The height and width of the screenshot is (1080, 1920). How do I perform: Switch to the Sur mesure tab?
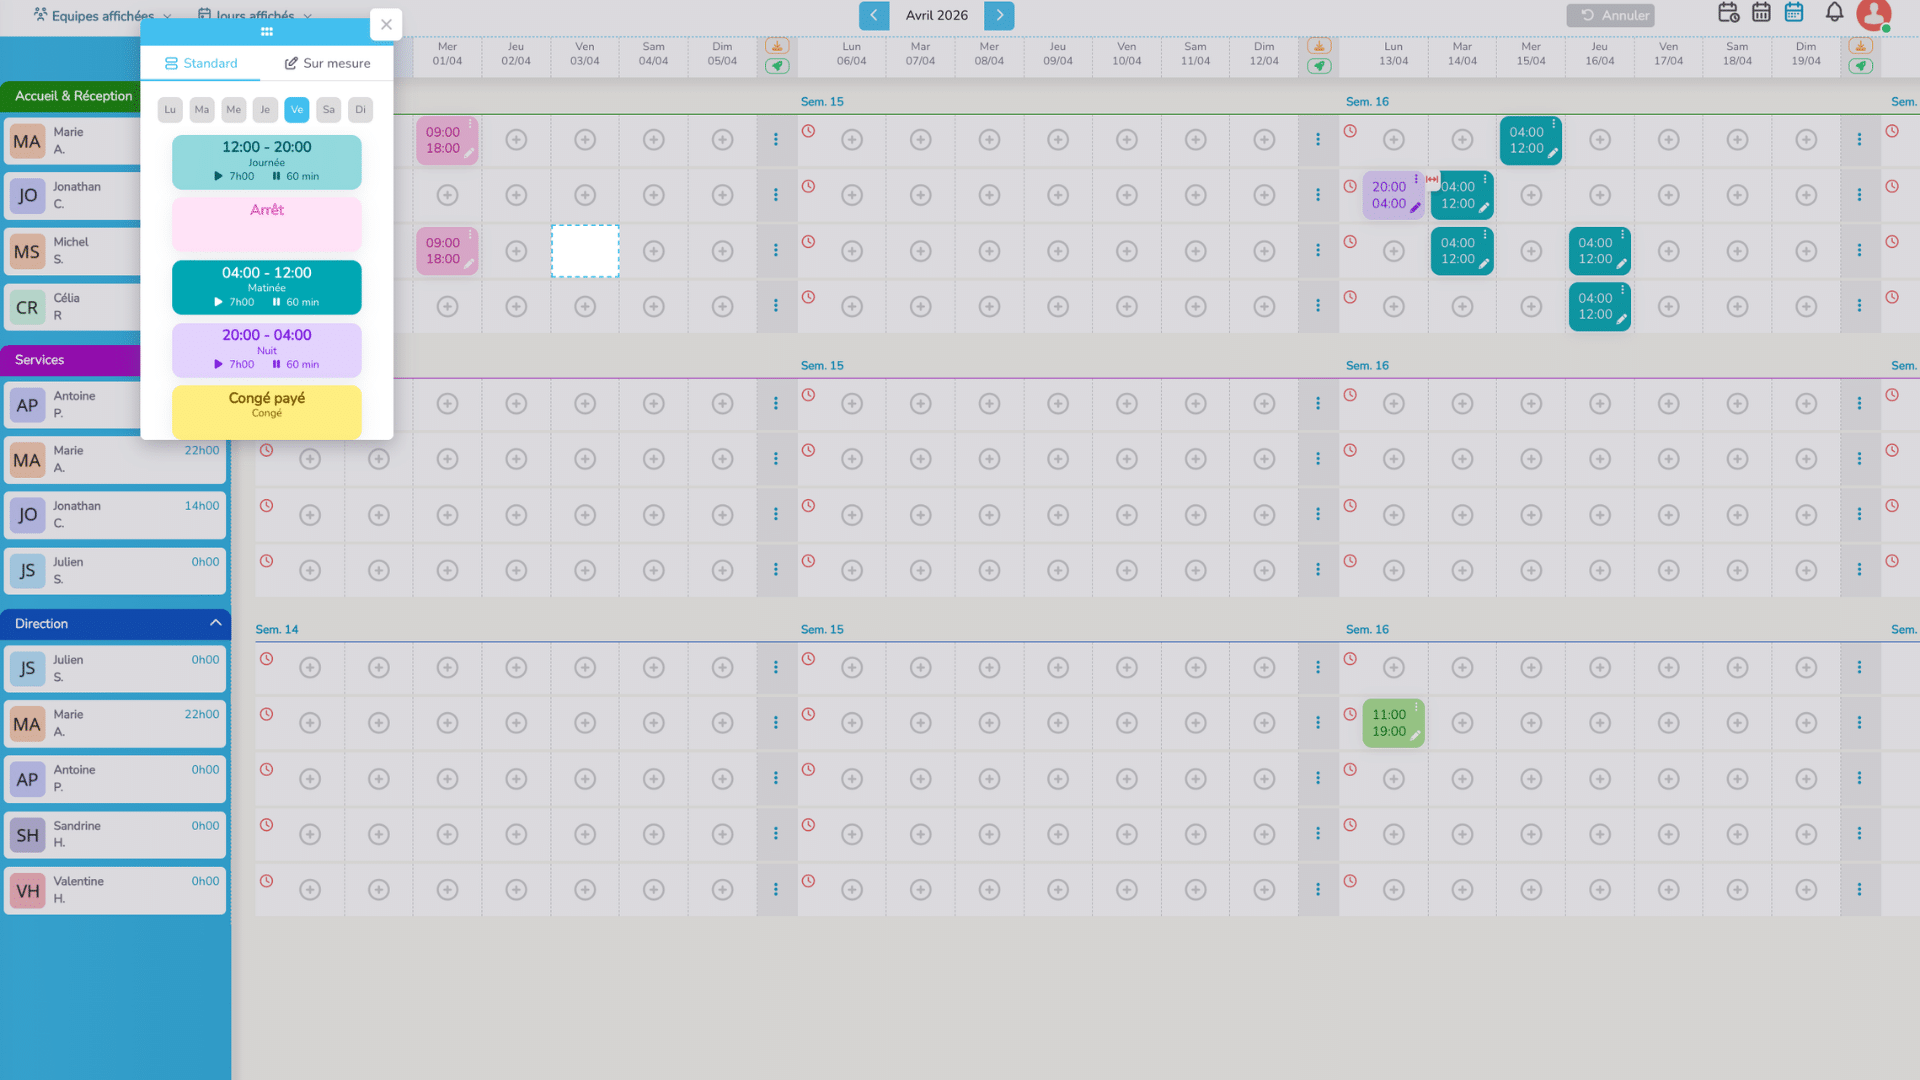pos(327,63)
